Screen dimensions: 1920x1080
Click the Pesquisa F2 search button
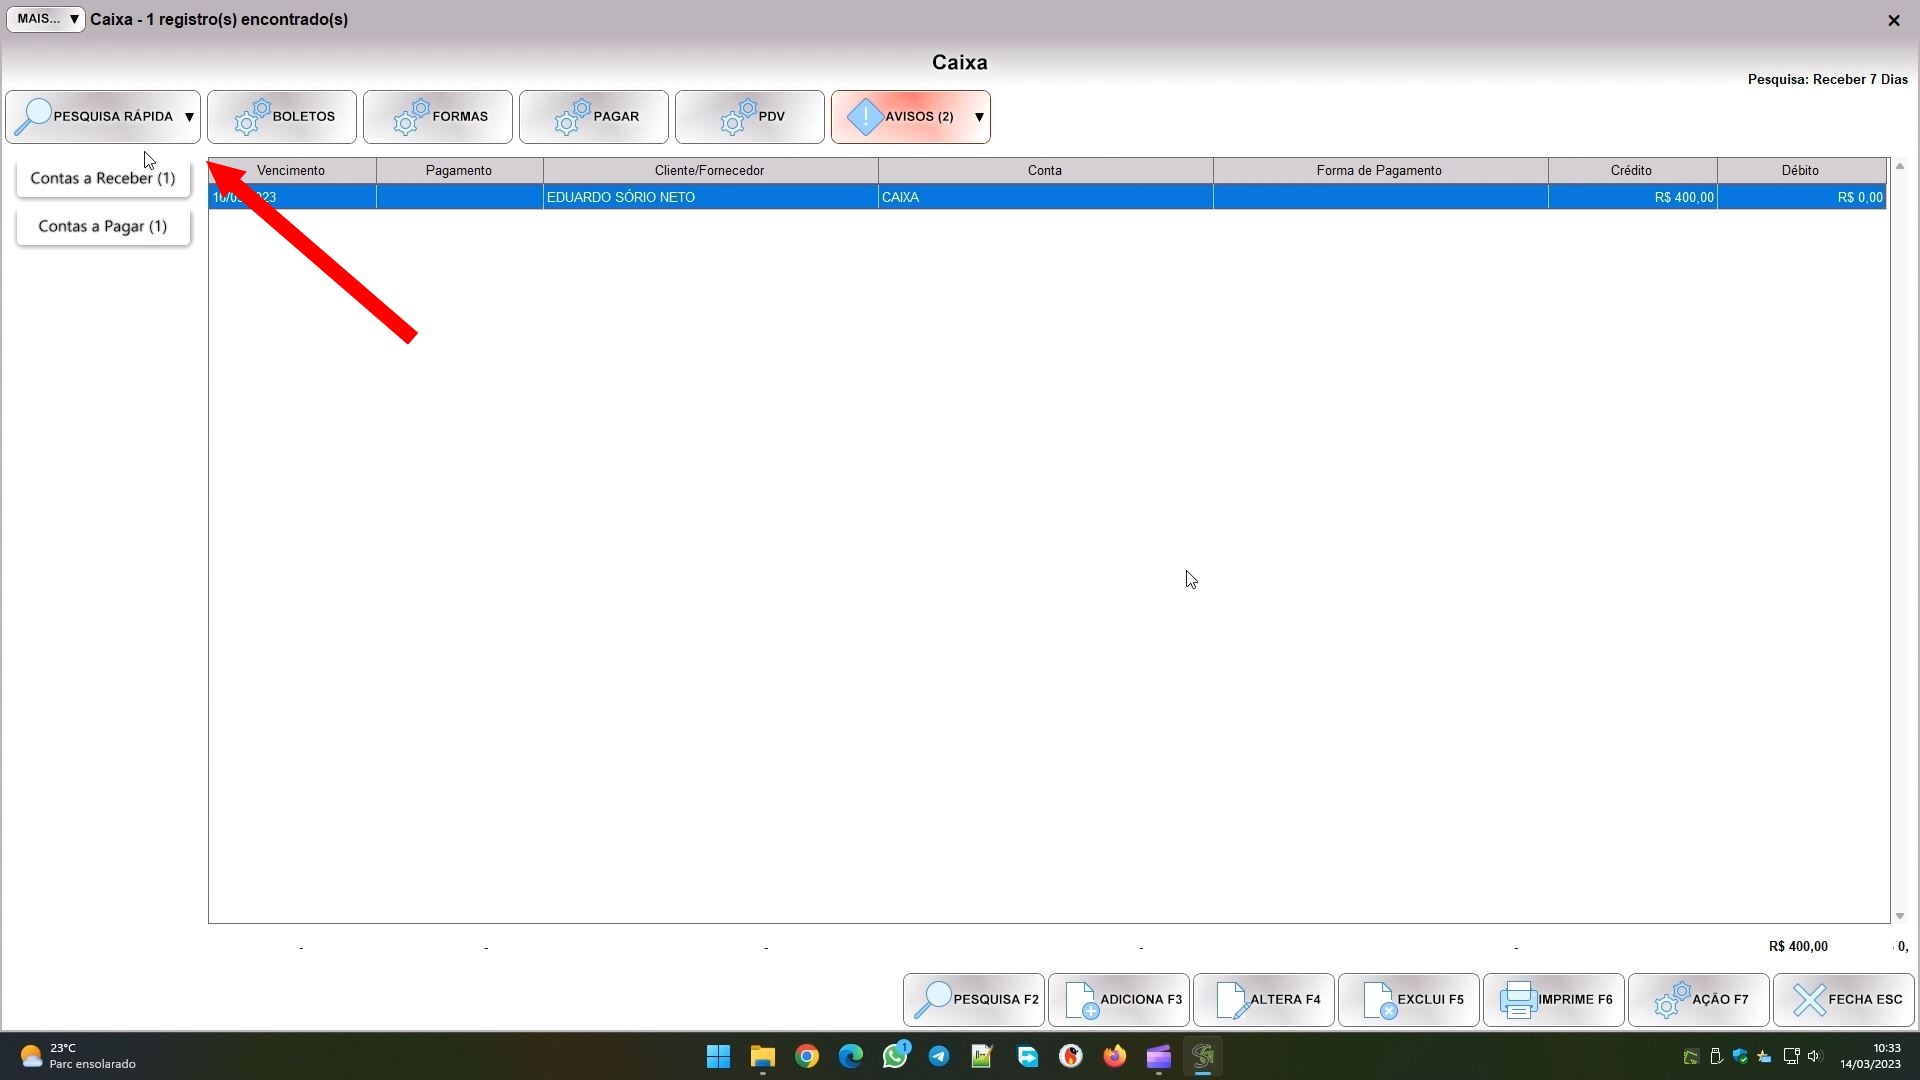click(973, 999)
